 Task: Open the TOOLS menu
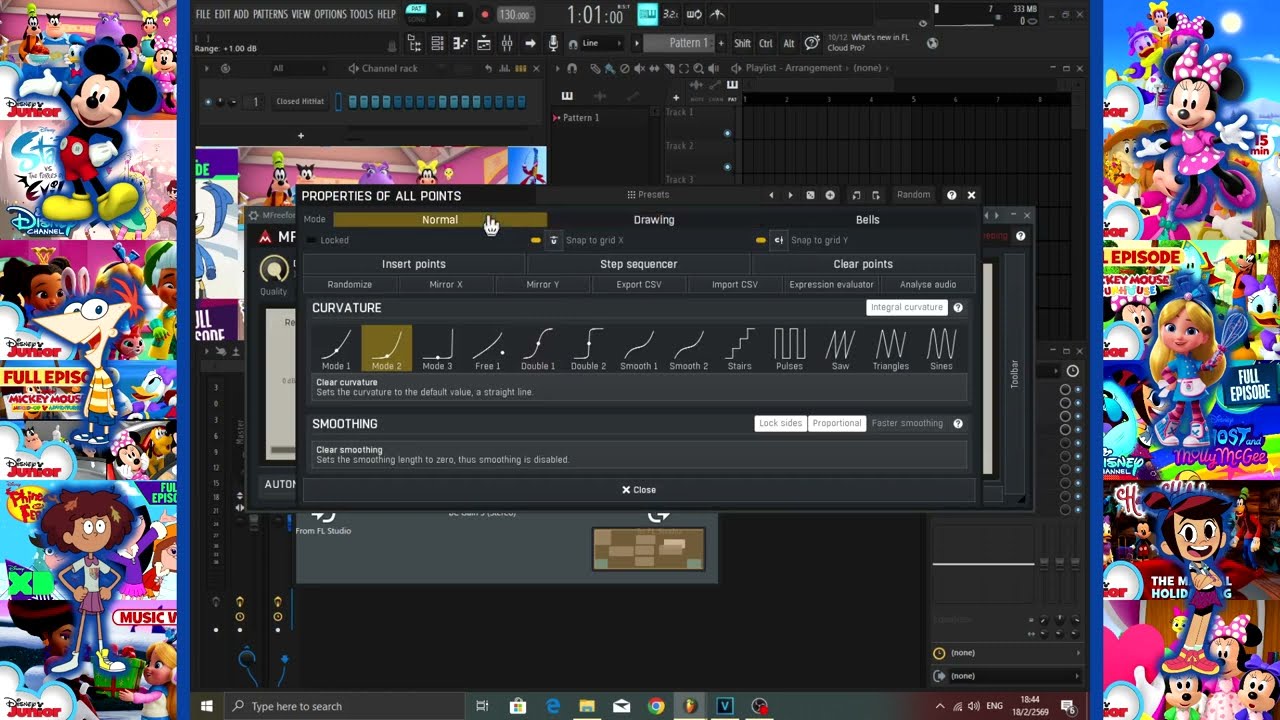tap(361, 14)
